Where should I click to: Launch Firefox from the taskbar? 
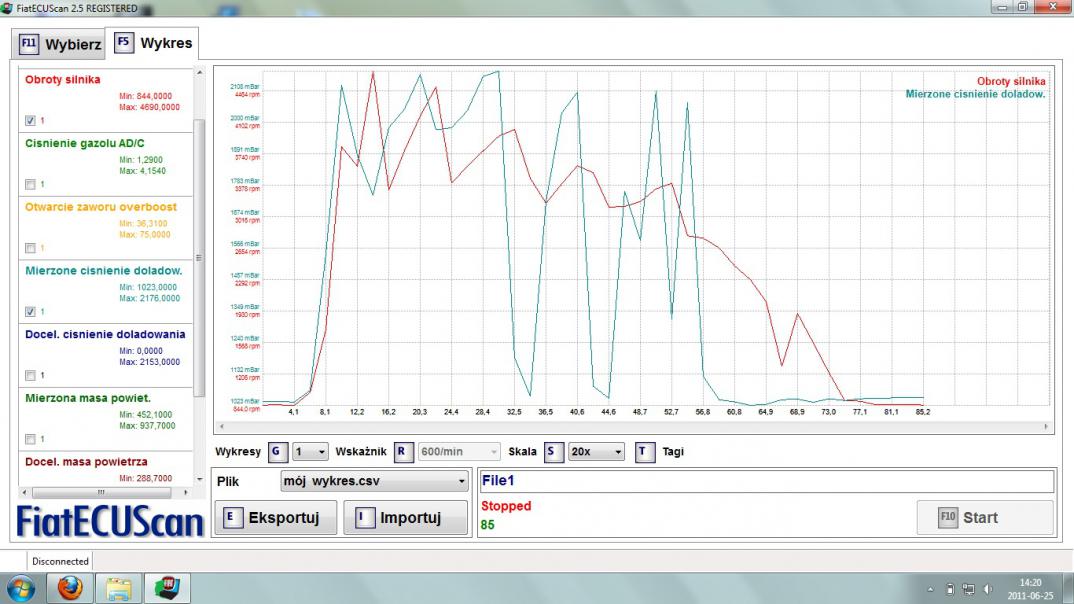69,588
